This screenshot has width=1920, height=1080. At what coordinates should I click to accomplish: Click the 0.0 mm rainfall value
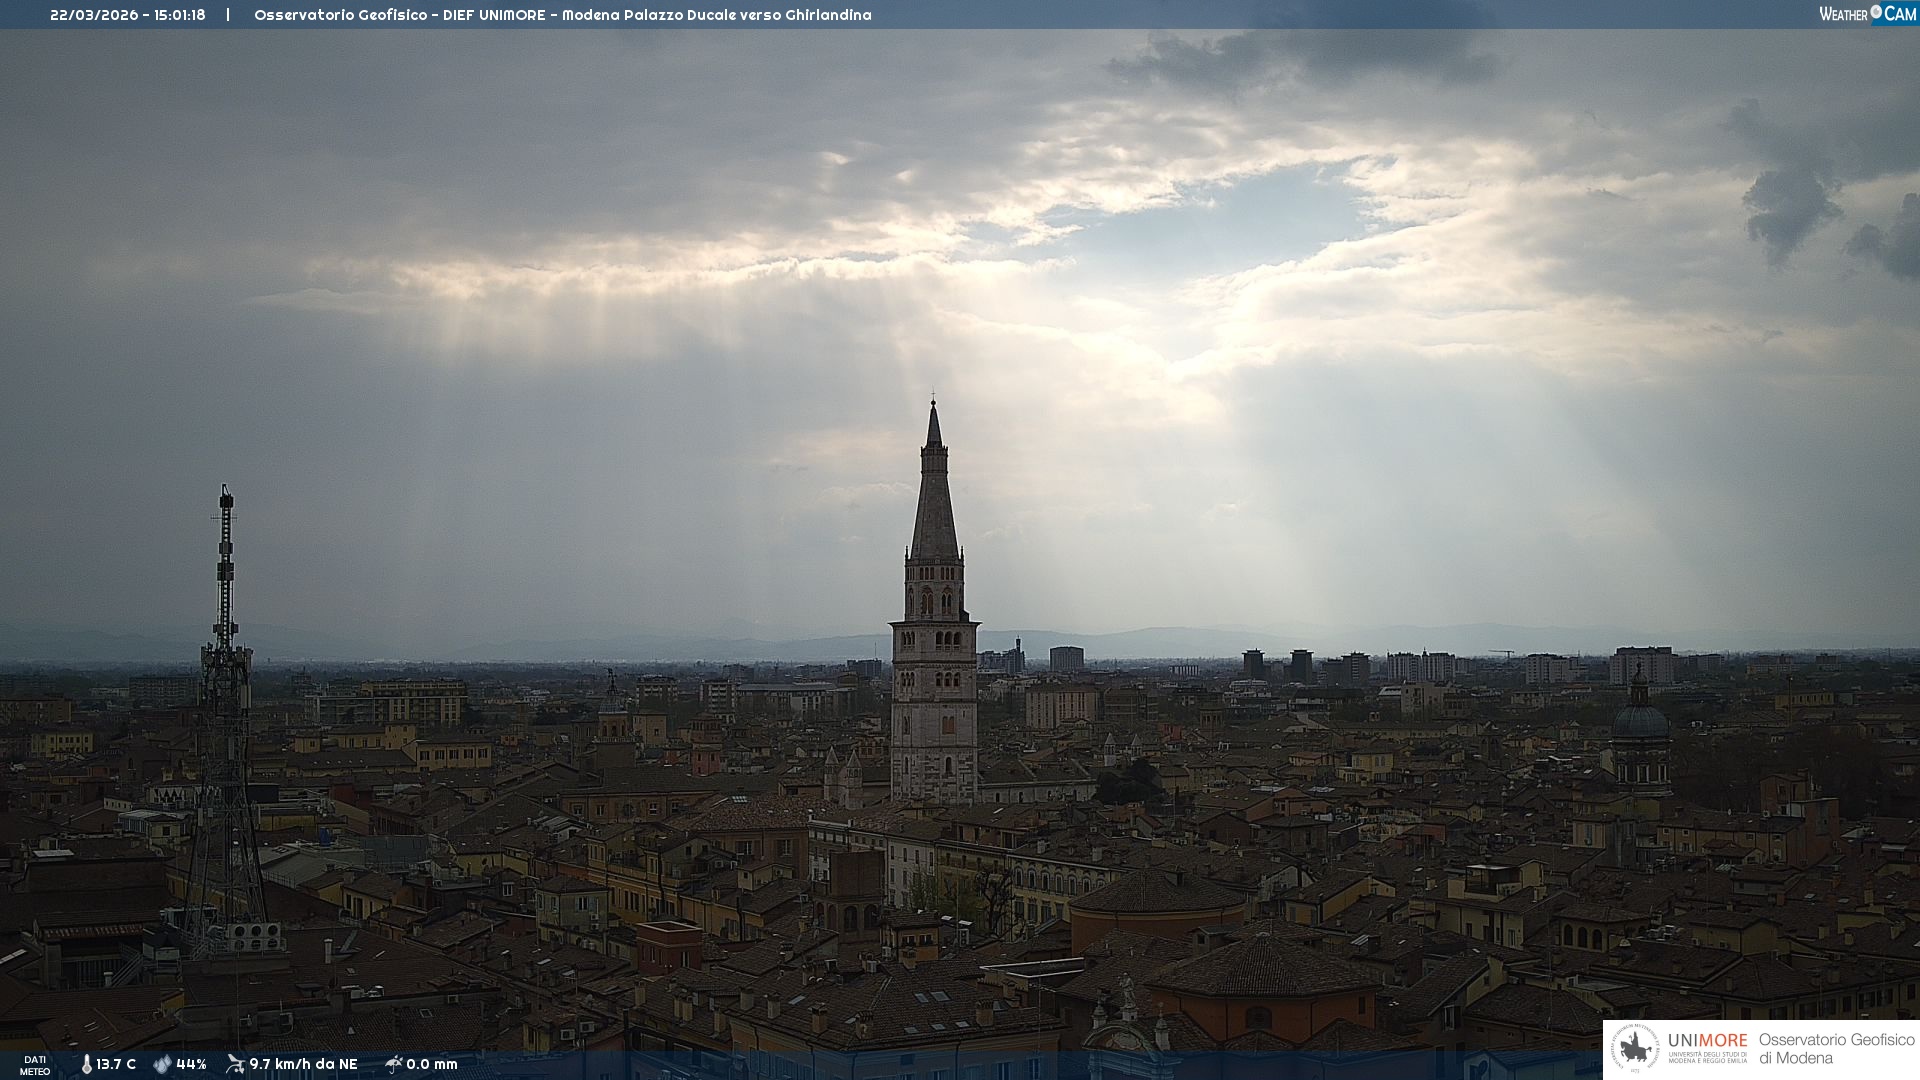(x=432, y=1064)
